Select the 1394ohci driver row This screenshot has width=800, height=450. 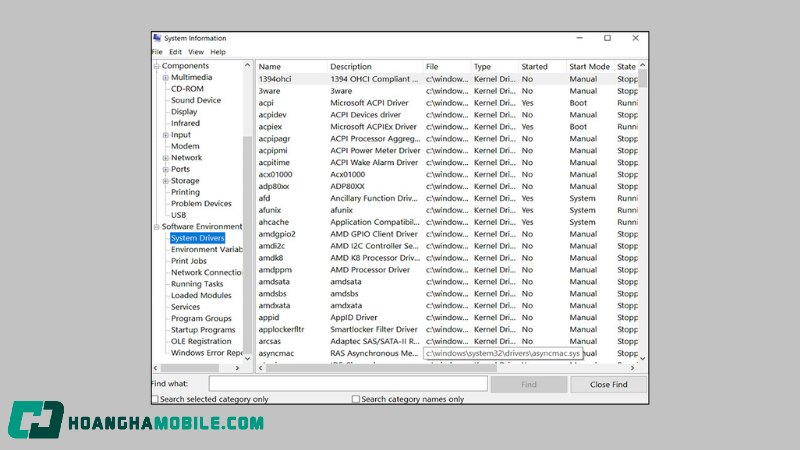[447, 79]
